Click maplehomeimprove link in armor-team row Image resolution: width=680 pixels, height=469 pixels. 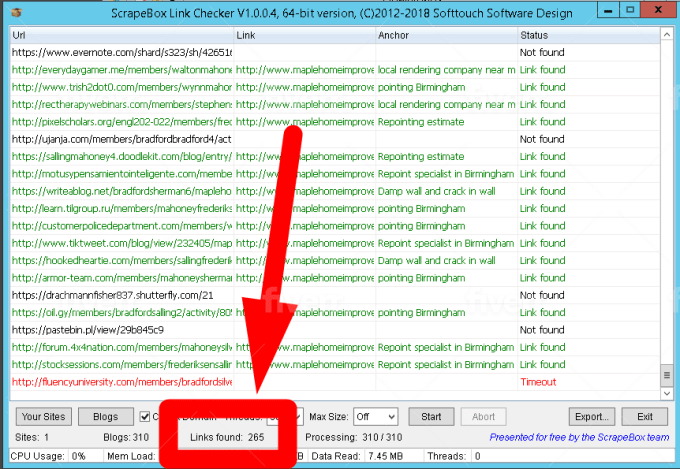point(304,278)
